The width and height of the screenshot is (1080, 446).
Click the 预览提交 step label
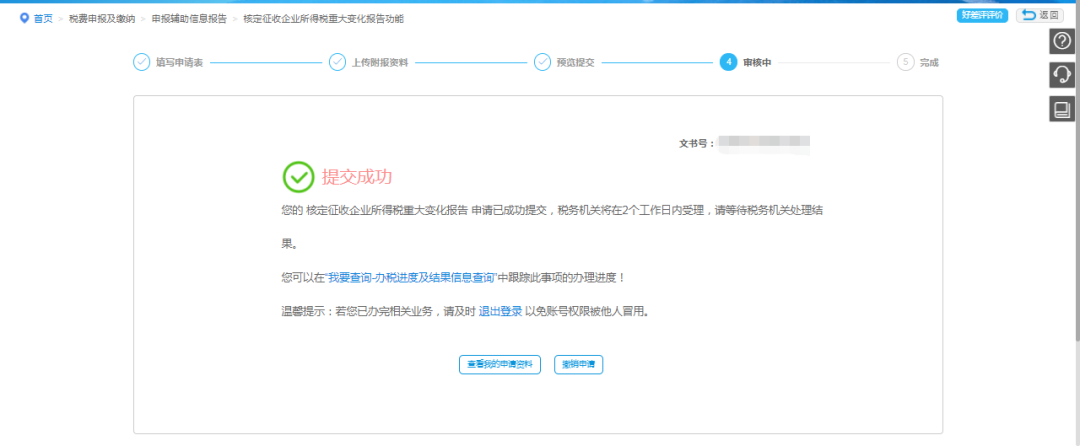click(575, 63)
